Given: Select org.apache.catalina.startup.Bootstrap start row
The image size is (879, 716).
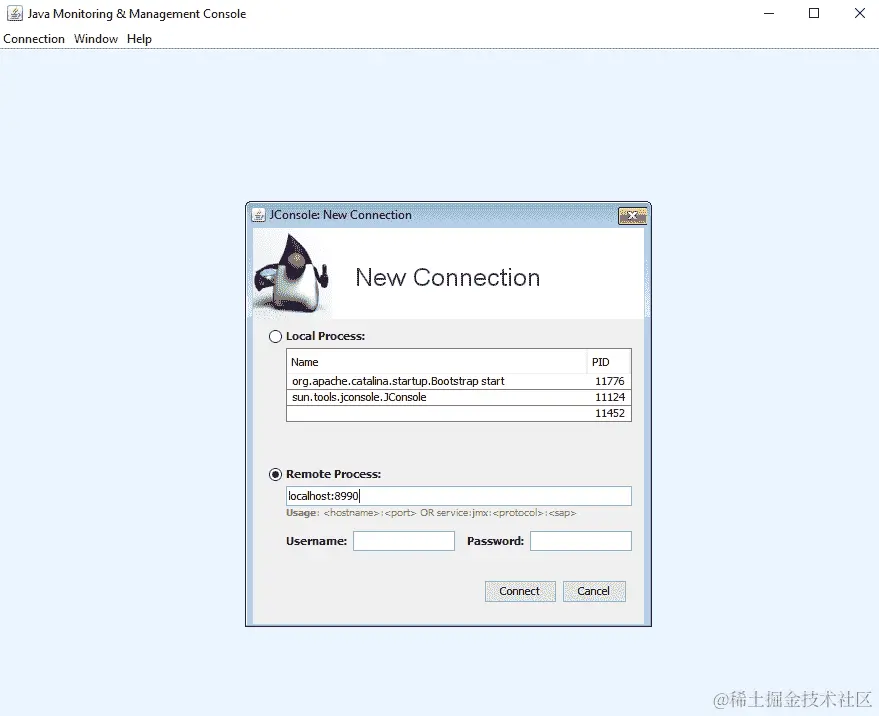Looking at the screenshot, I should [459, 381].
